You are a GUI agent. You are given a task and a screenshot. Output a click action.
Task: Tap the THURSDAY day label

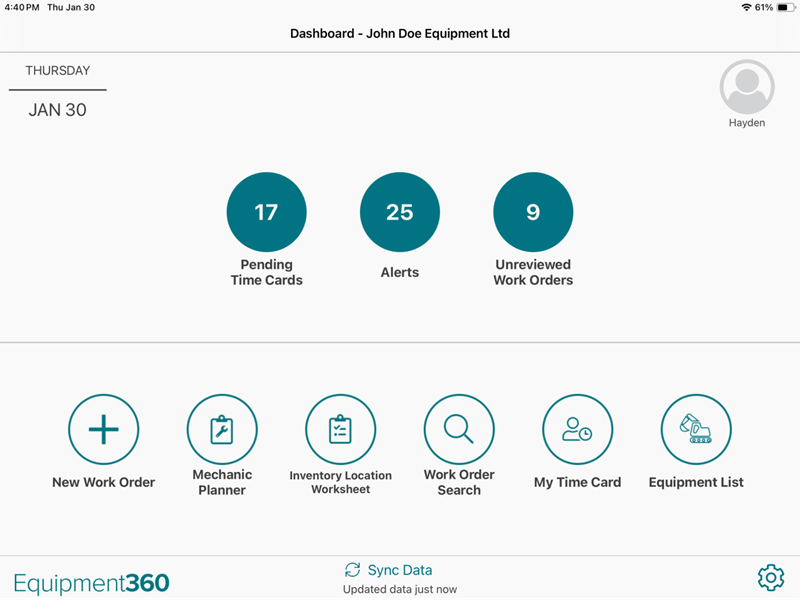(58, 70)
